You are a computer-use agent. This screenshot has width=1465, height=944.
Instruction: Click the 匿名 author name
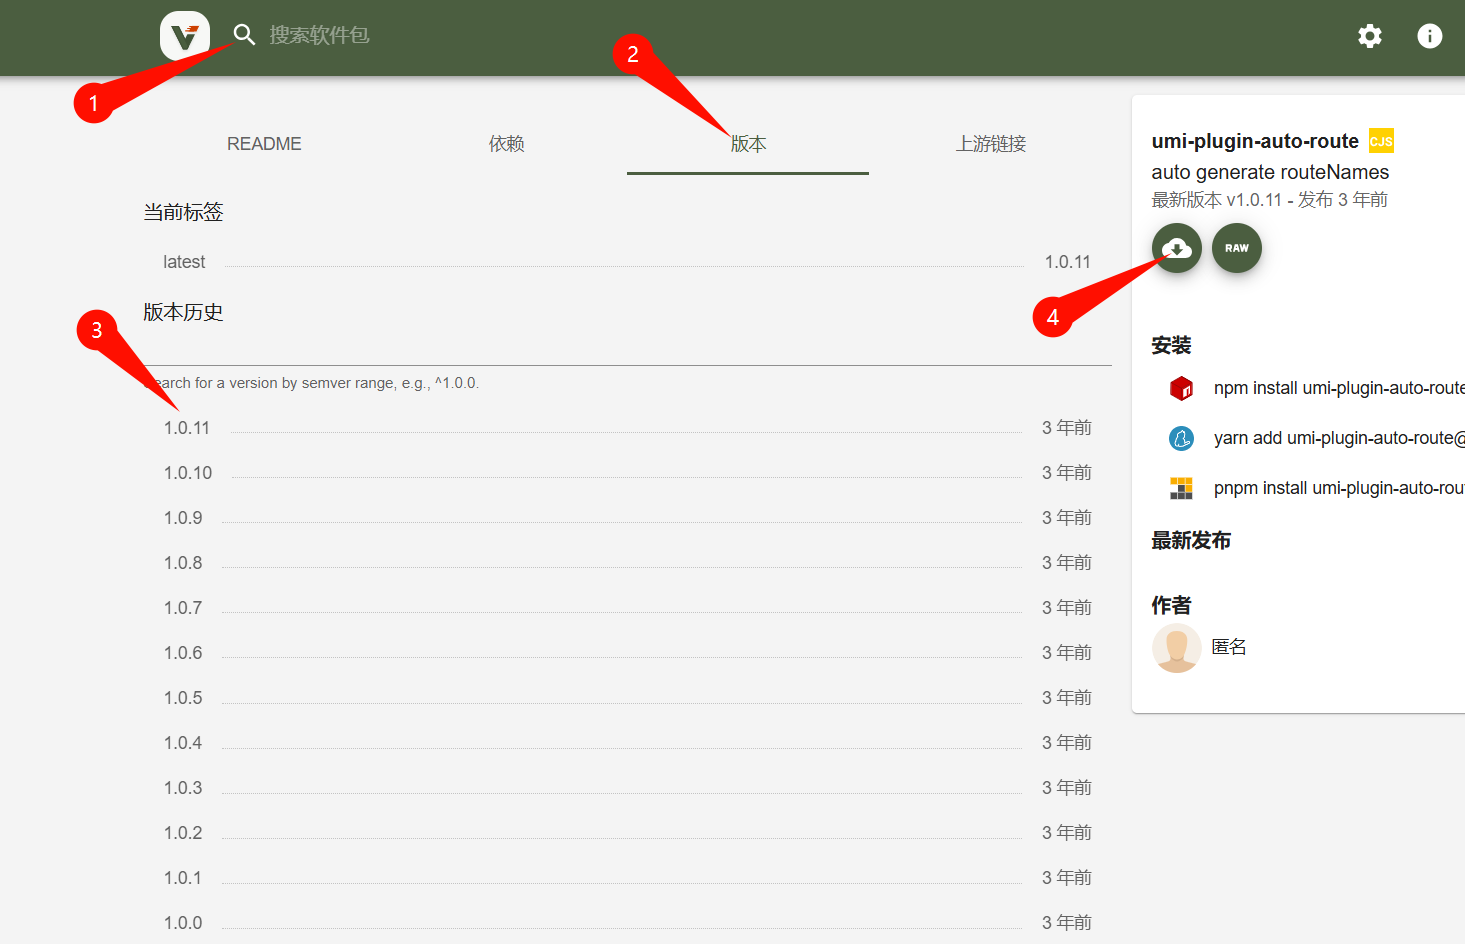1229,647
